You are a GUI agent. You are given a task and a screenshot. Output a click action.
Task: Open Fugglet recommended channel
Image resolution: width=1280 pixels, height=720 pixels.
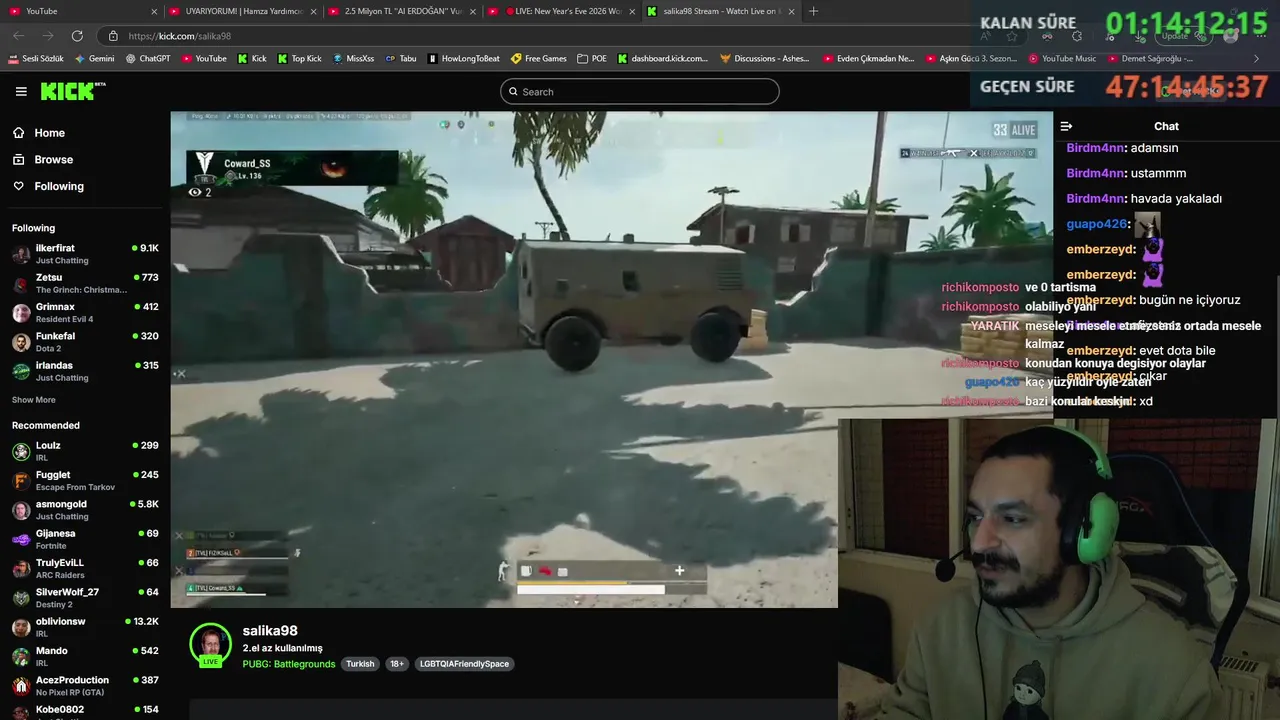click(85, 481)
